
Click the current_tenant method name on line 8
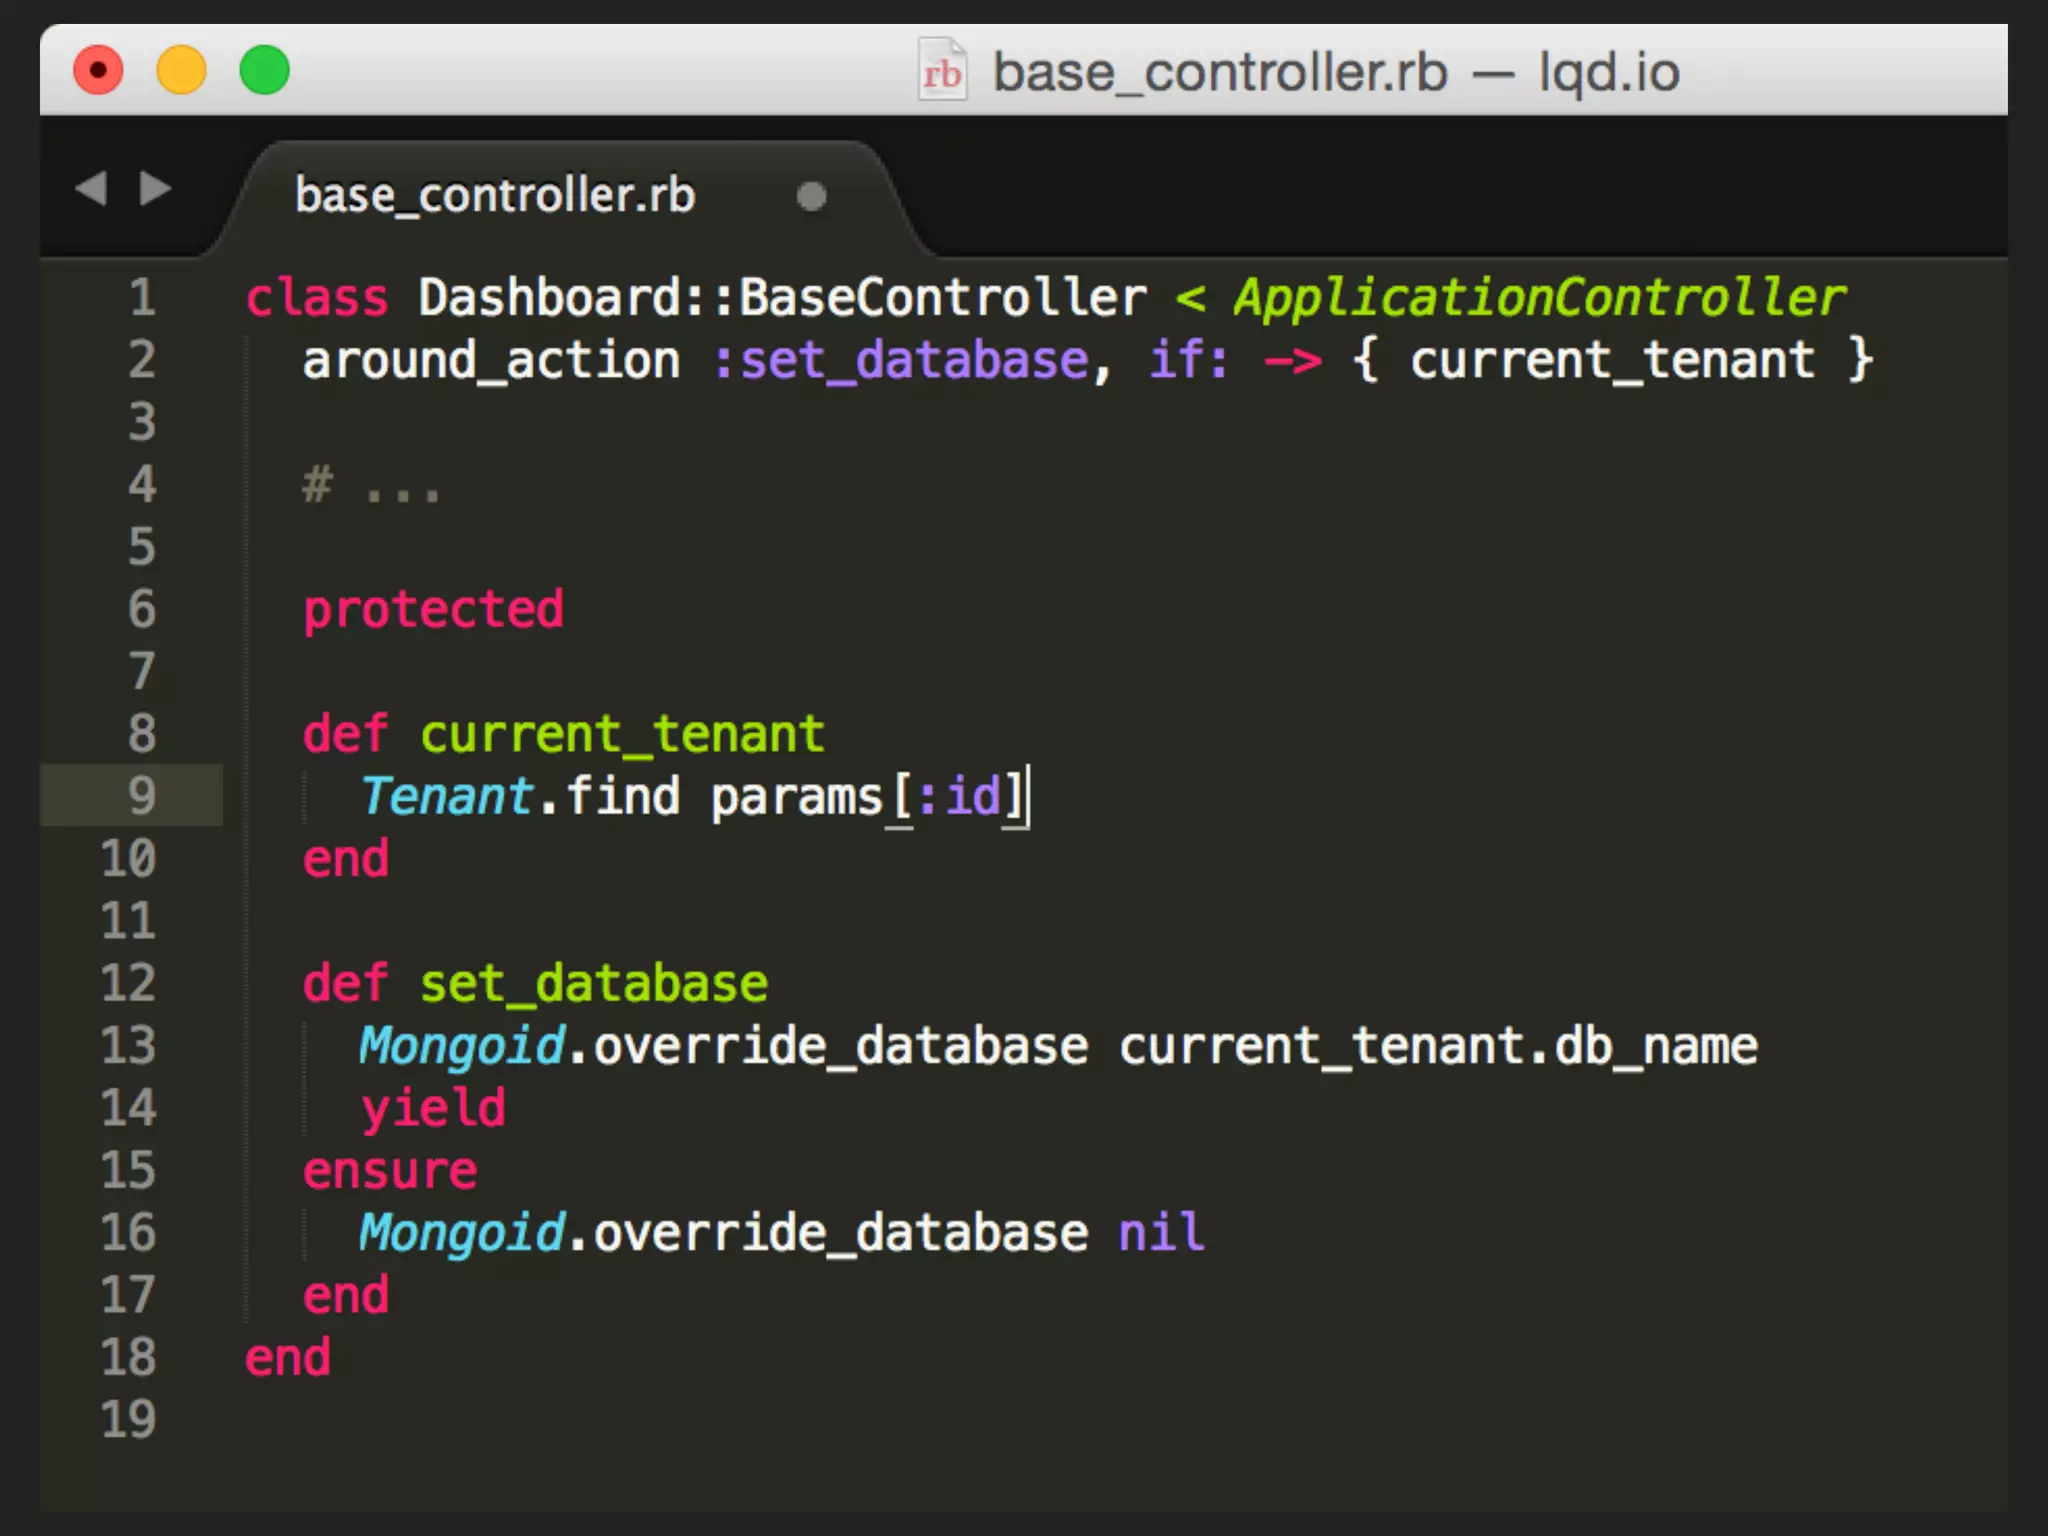click(622, 735)
